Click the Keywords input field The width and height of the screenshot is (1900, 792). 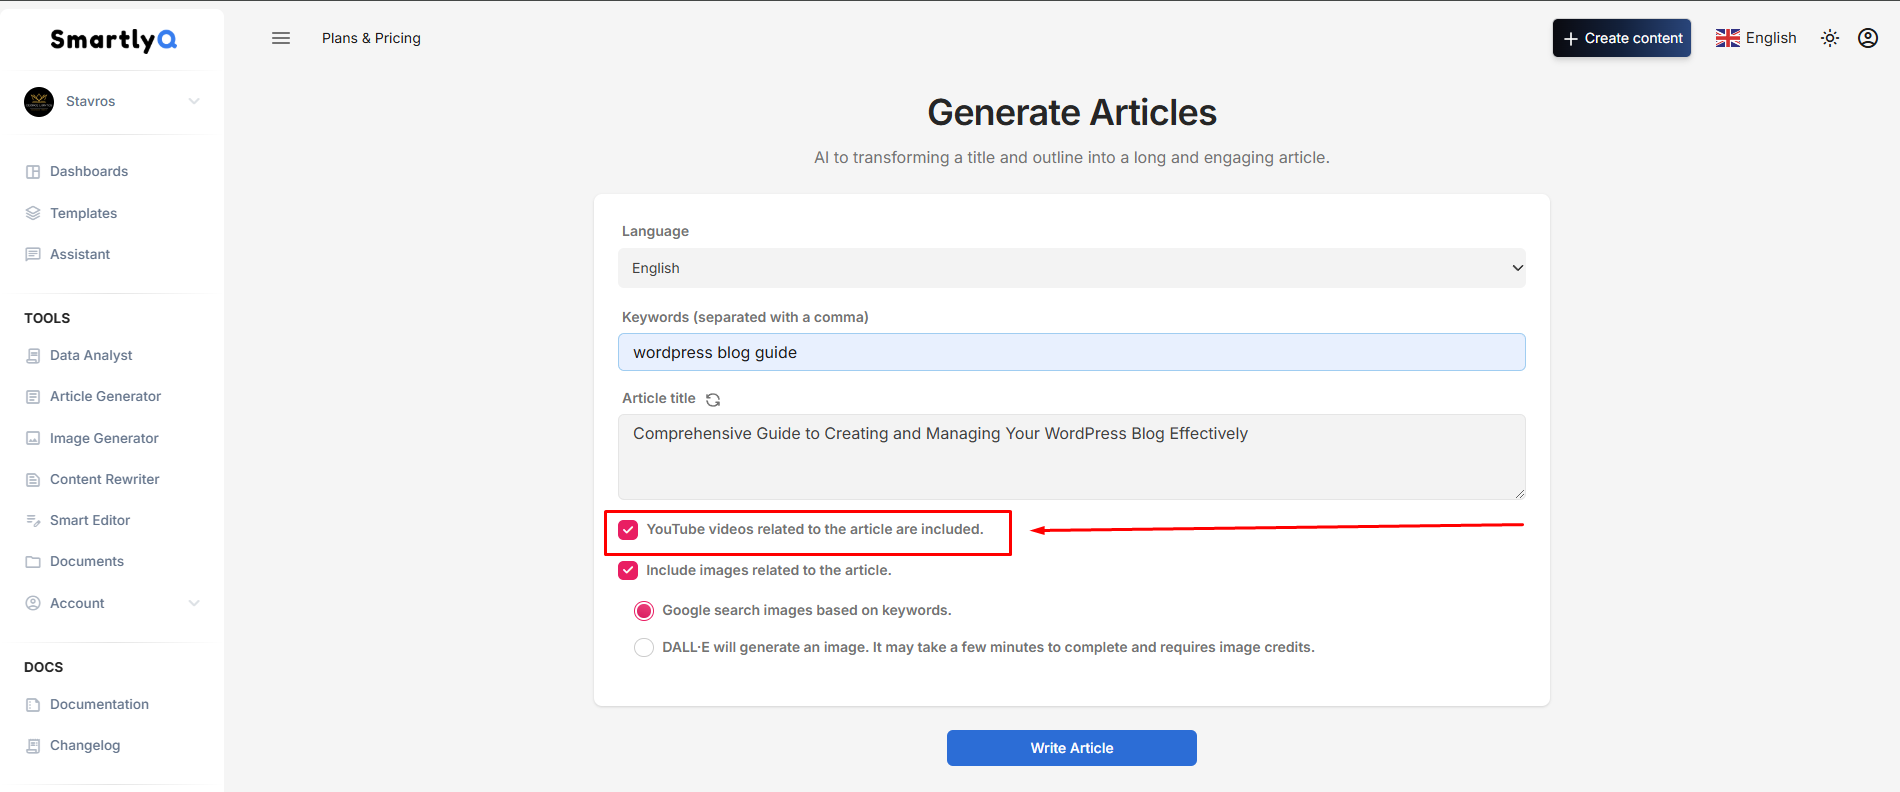pos(1072,352)
